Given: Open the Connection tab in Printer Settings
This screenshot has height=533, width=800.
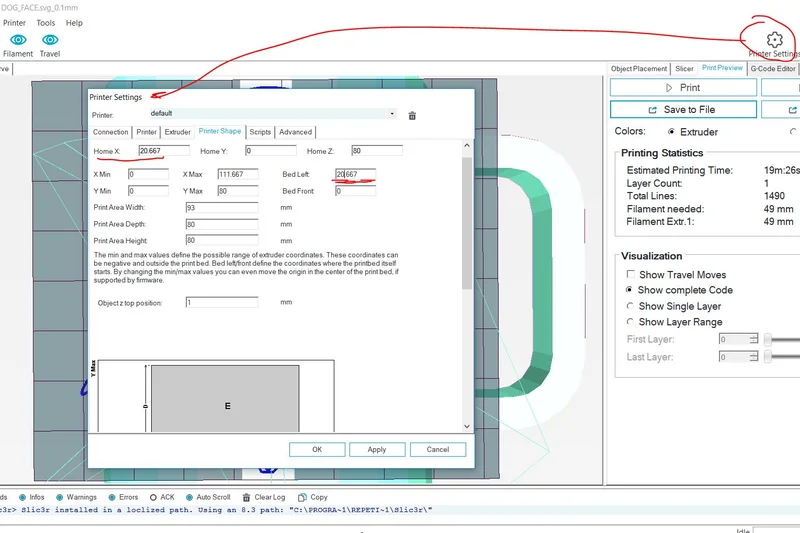Looking at the screenshot, I should click(x=111, y=132).
